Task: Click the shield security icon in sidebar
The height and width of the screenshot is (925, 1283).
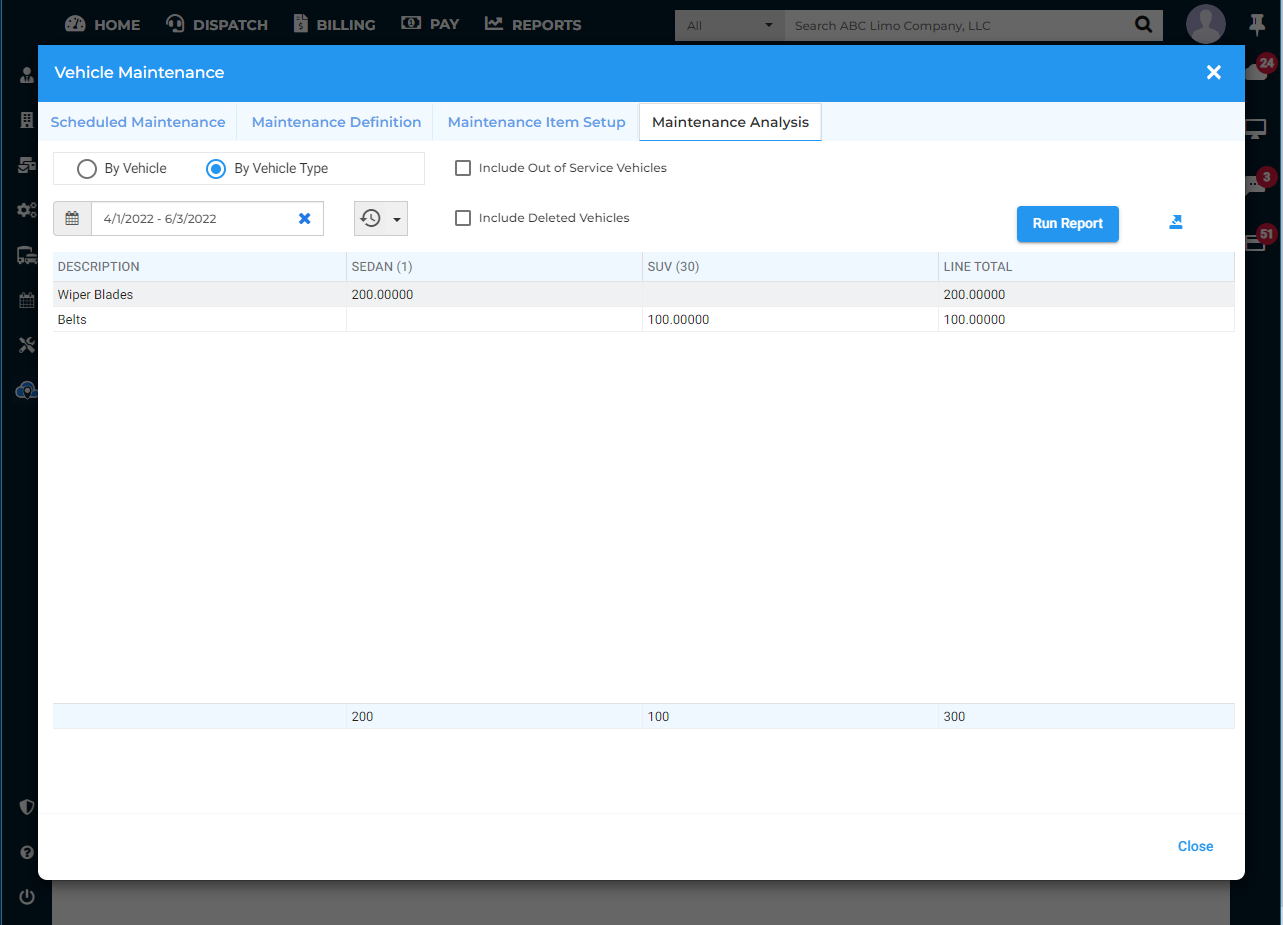Action: [x=27, y=807]
